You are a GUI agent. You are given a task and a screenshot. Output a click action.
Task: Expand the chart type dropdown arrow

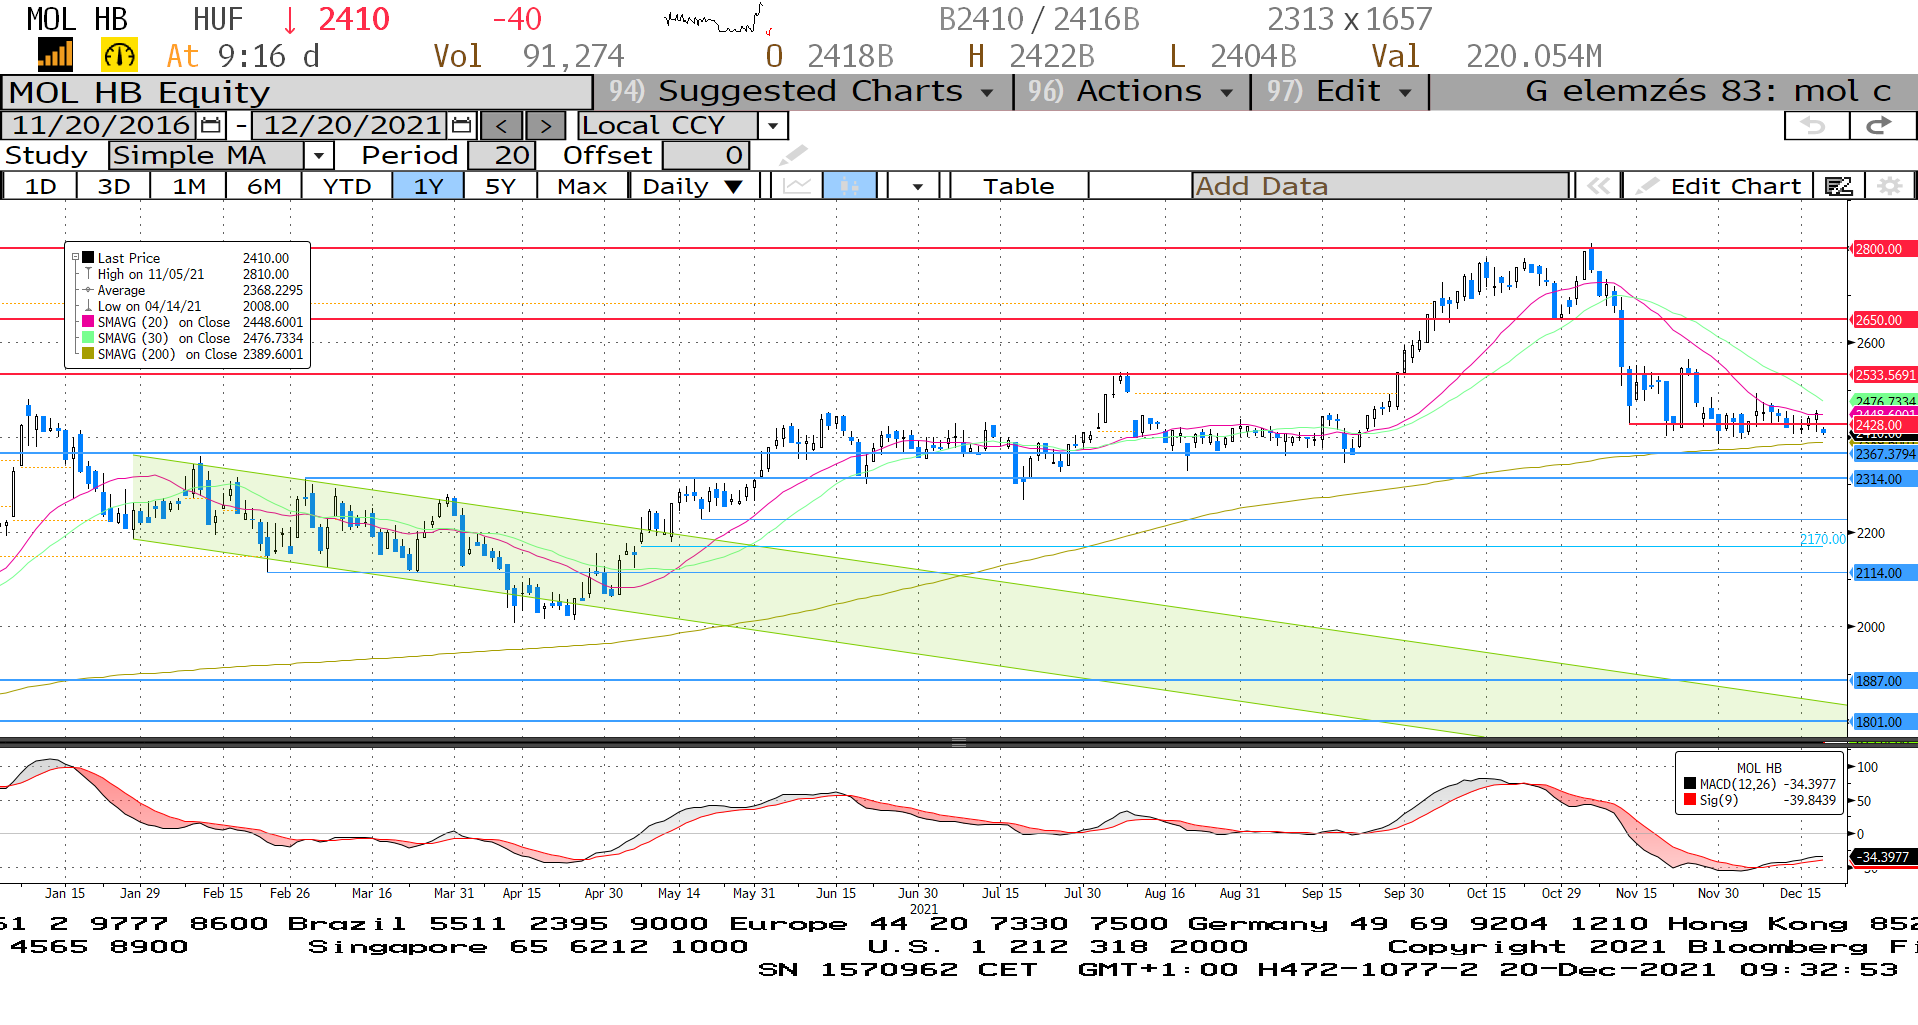pos(917,186)
